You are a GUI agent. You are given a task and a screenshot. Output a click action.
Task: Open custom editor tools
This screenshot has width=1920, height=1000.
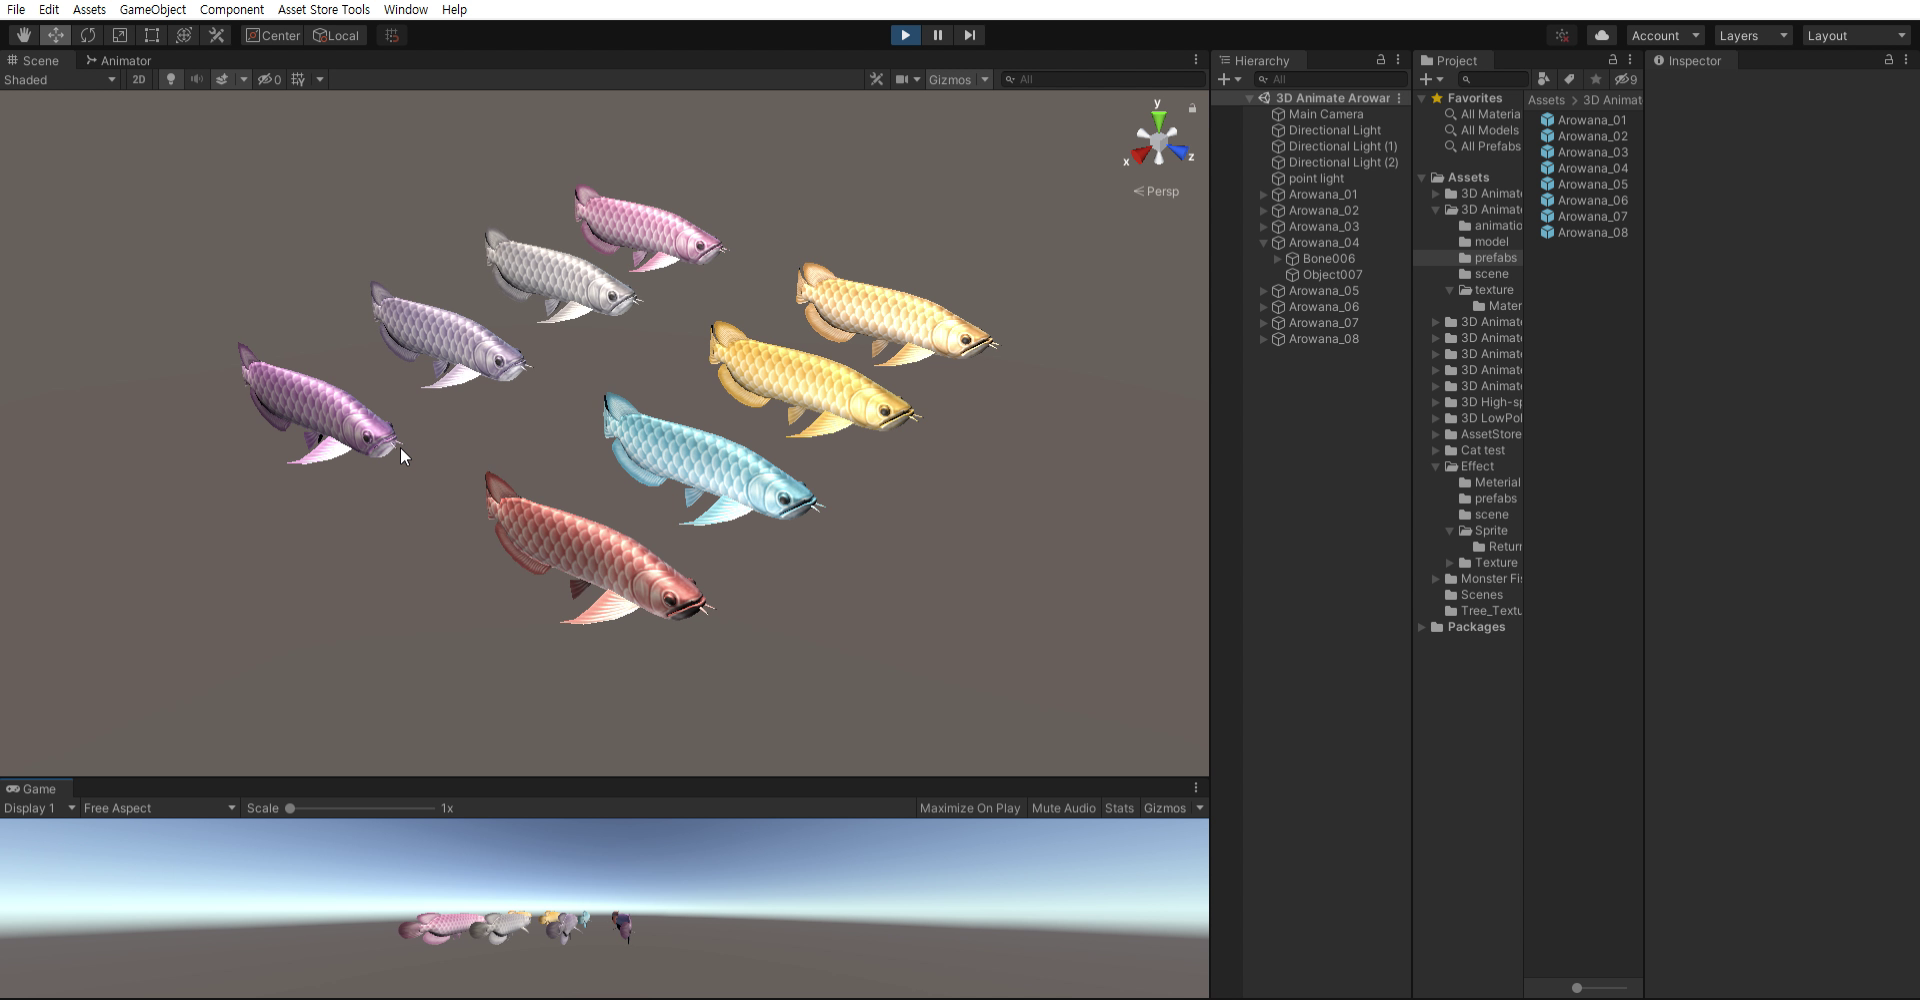pyautogui.click(x=216, y=35)
